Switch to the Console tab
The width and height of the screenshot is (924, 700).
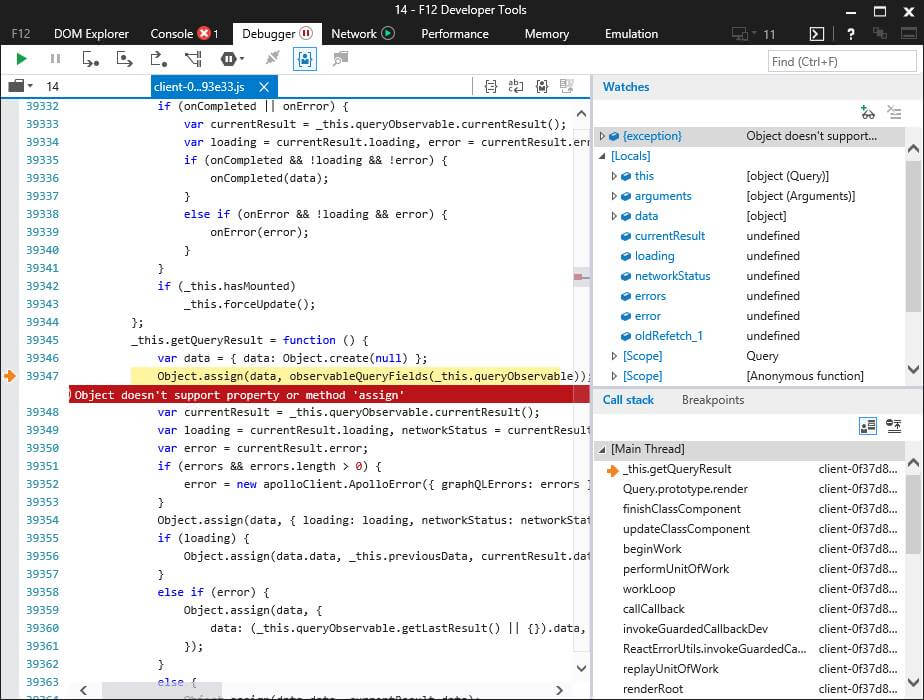pos(171,34)
